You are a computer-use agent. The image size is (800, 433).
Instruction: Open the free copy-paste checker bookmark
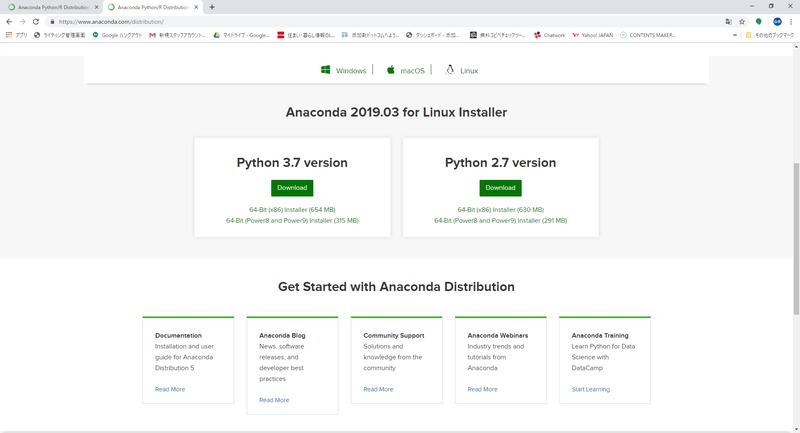[x=497, y=35]
